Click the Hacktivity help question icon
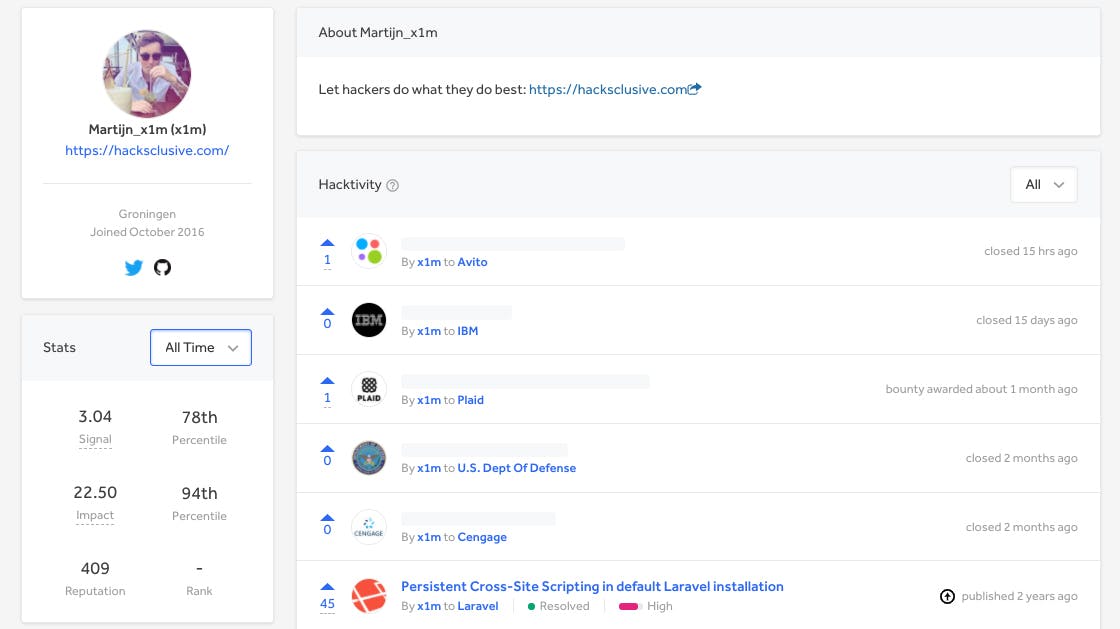Viewport: 1120px width, 629px height. pyautogui.click(x=393, y=185)
